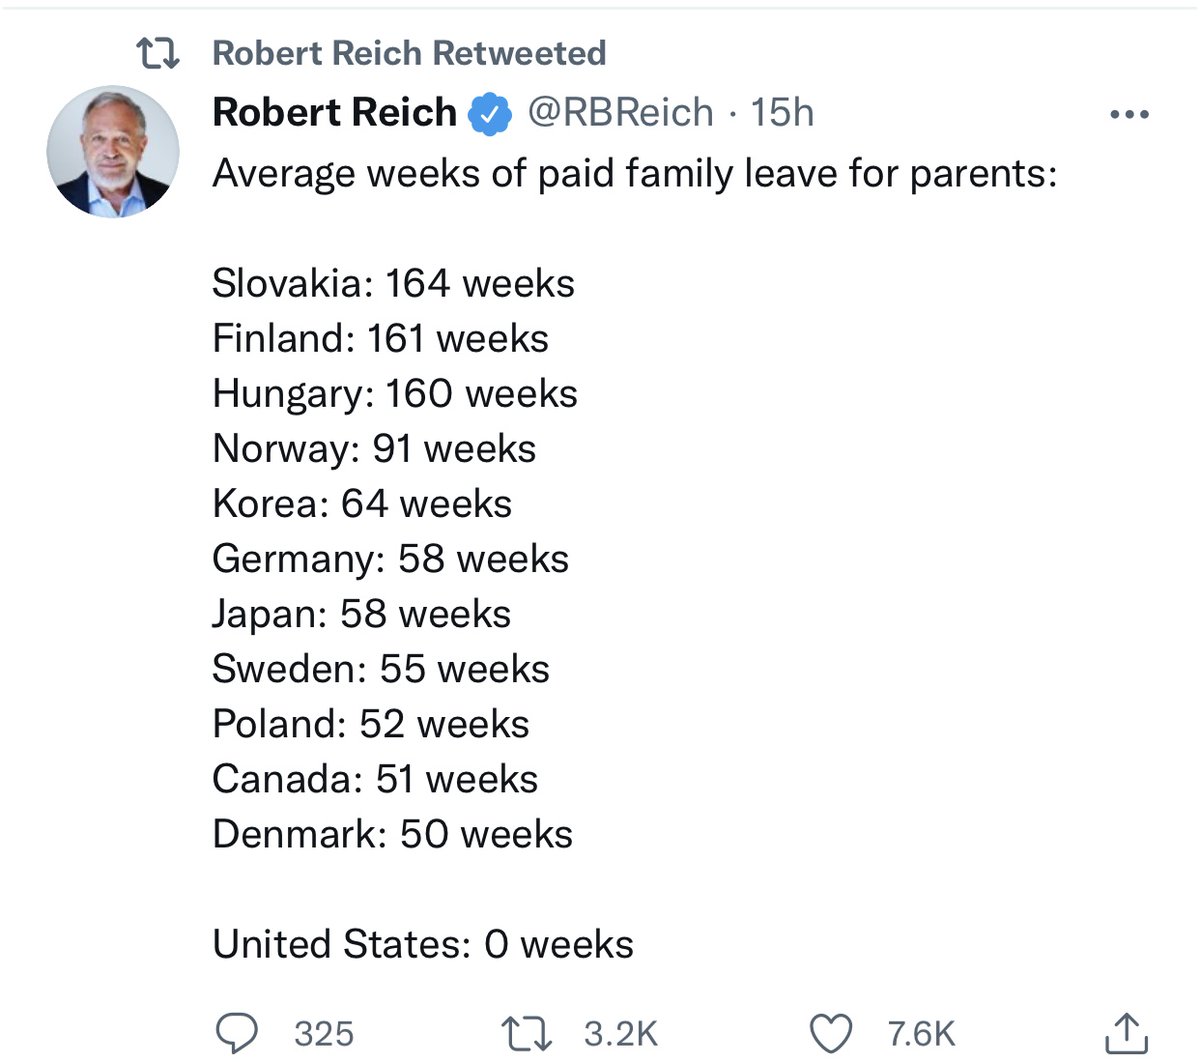Open the @RBReich handle

tap(620, 113)
